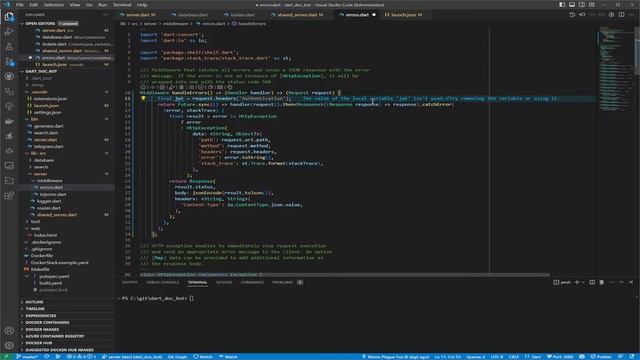Open Dockerfile in the file tree
640x360 pixels.
pyautogui.click(x=42, y=256)
